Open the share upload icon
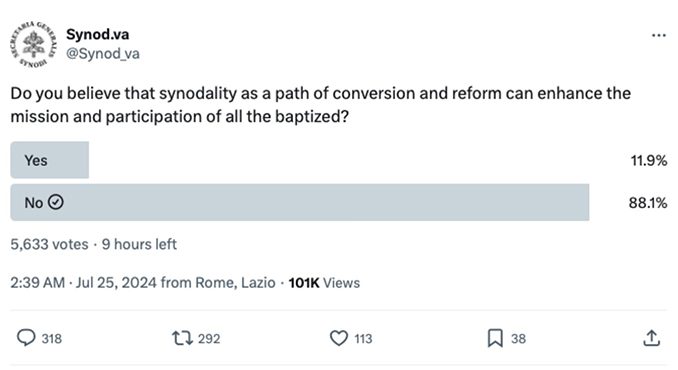Viewport: 678px width, 370px height. [x=651, y=338]
